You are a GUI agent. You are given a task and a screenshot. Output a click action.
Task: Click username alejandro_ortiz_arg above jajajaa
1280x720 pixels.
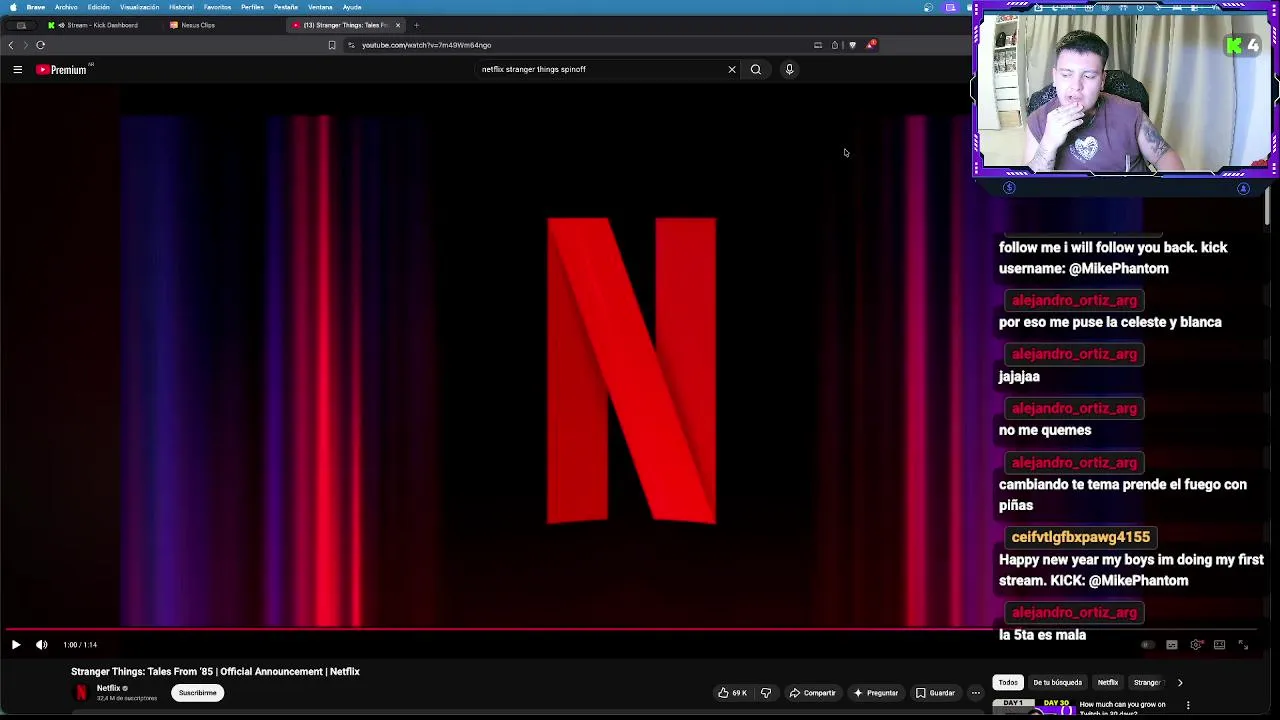1074,354
